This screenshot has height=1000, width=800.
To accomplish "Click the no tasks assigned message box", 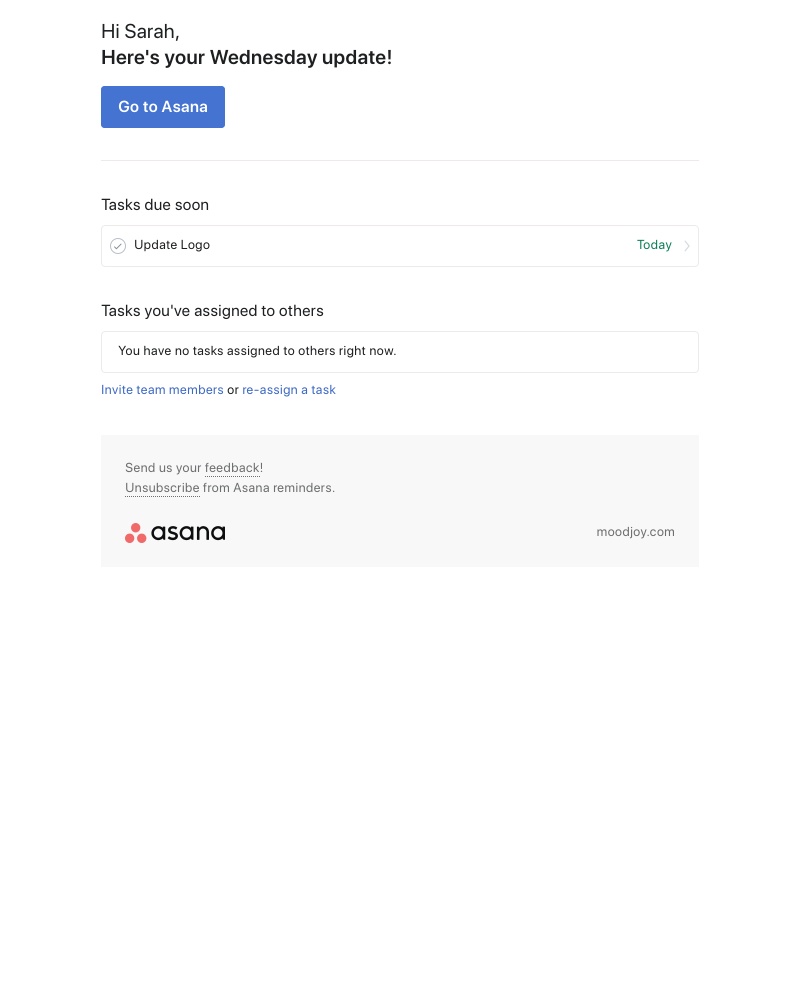I will pyautogui.click(x=400, y=352).
